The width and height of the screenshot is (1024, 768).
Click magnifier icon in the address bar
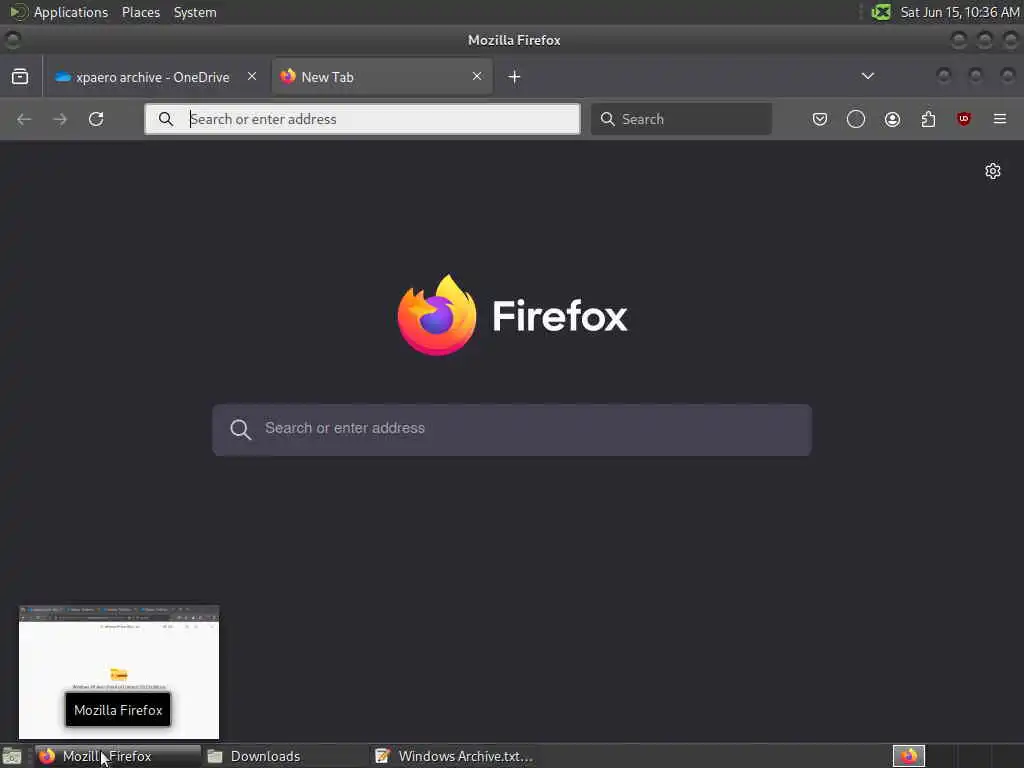pyautogui.click(x=166, y=119)
